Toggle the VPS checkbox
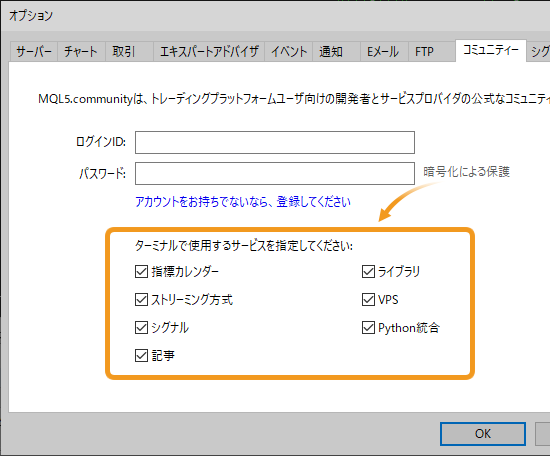550x456 pixels. tap(368, 300)
